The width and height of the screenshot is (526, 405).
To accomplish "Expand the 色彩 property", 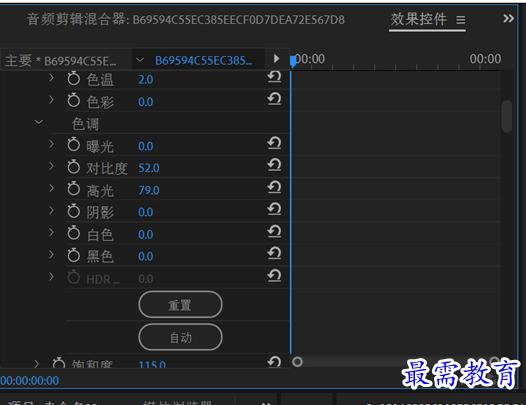I will pos(51,100).
